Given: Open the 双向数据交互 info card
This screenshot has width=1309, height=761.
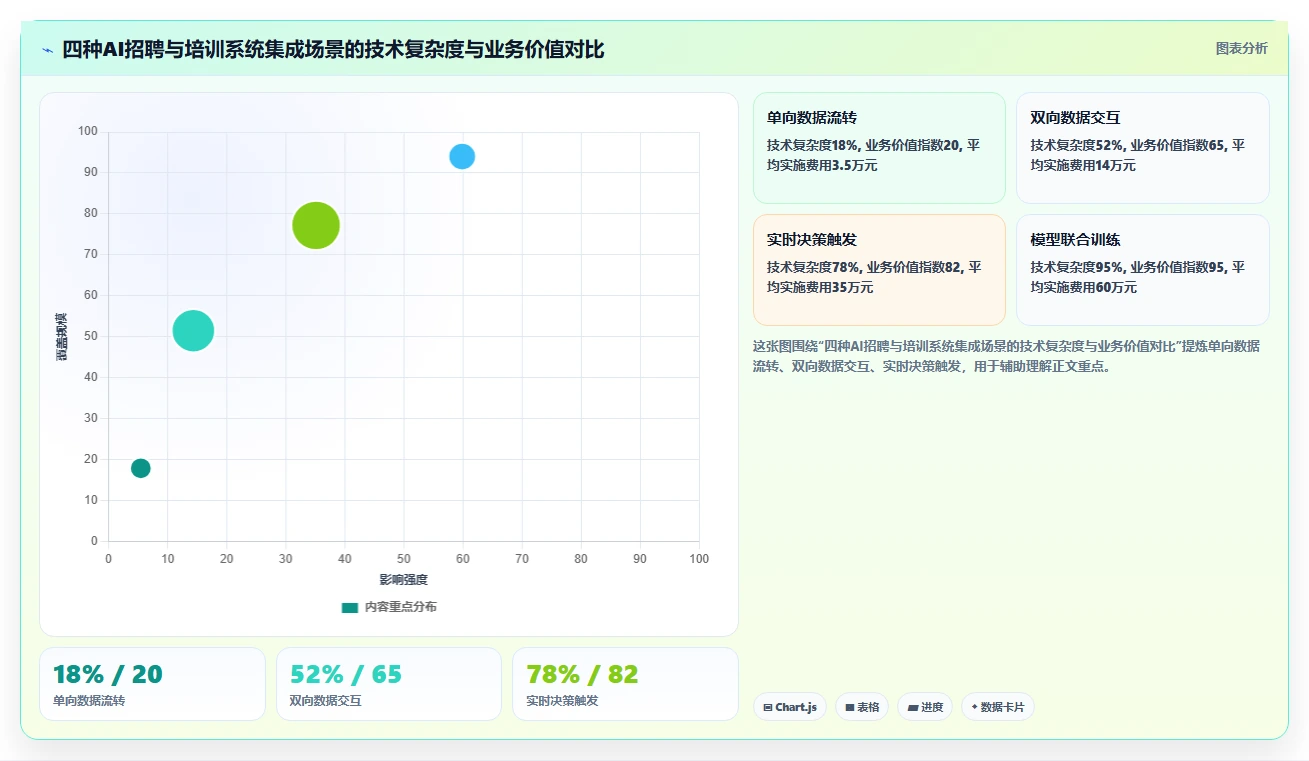Looking at the screenshot, I should [x=1143, y=148].
